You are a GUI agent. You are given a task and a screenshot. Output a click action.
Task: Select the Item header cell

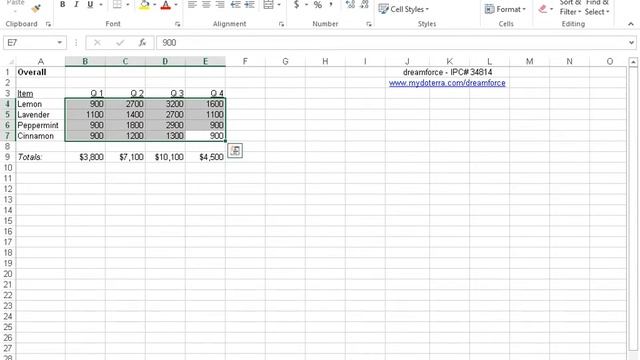coord(40,93)
